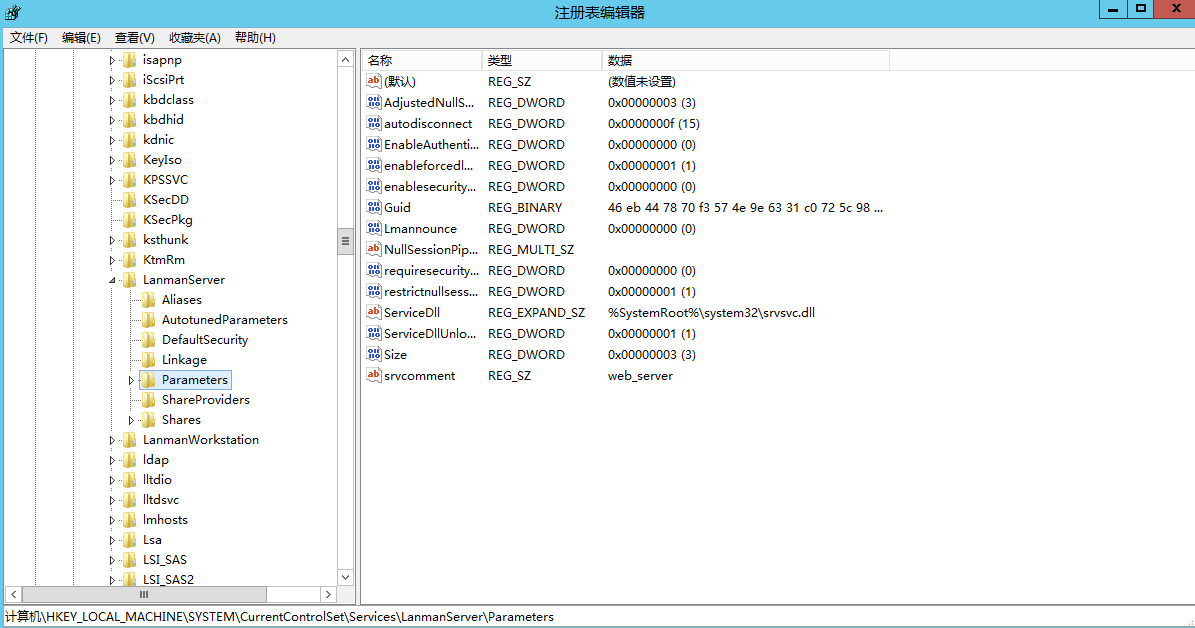This screenshot has width=1195, height=628.
Task: Select the LSI_SAS key
Action: [x=165, y=559]
